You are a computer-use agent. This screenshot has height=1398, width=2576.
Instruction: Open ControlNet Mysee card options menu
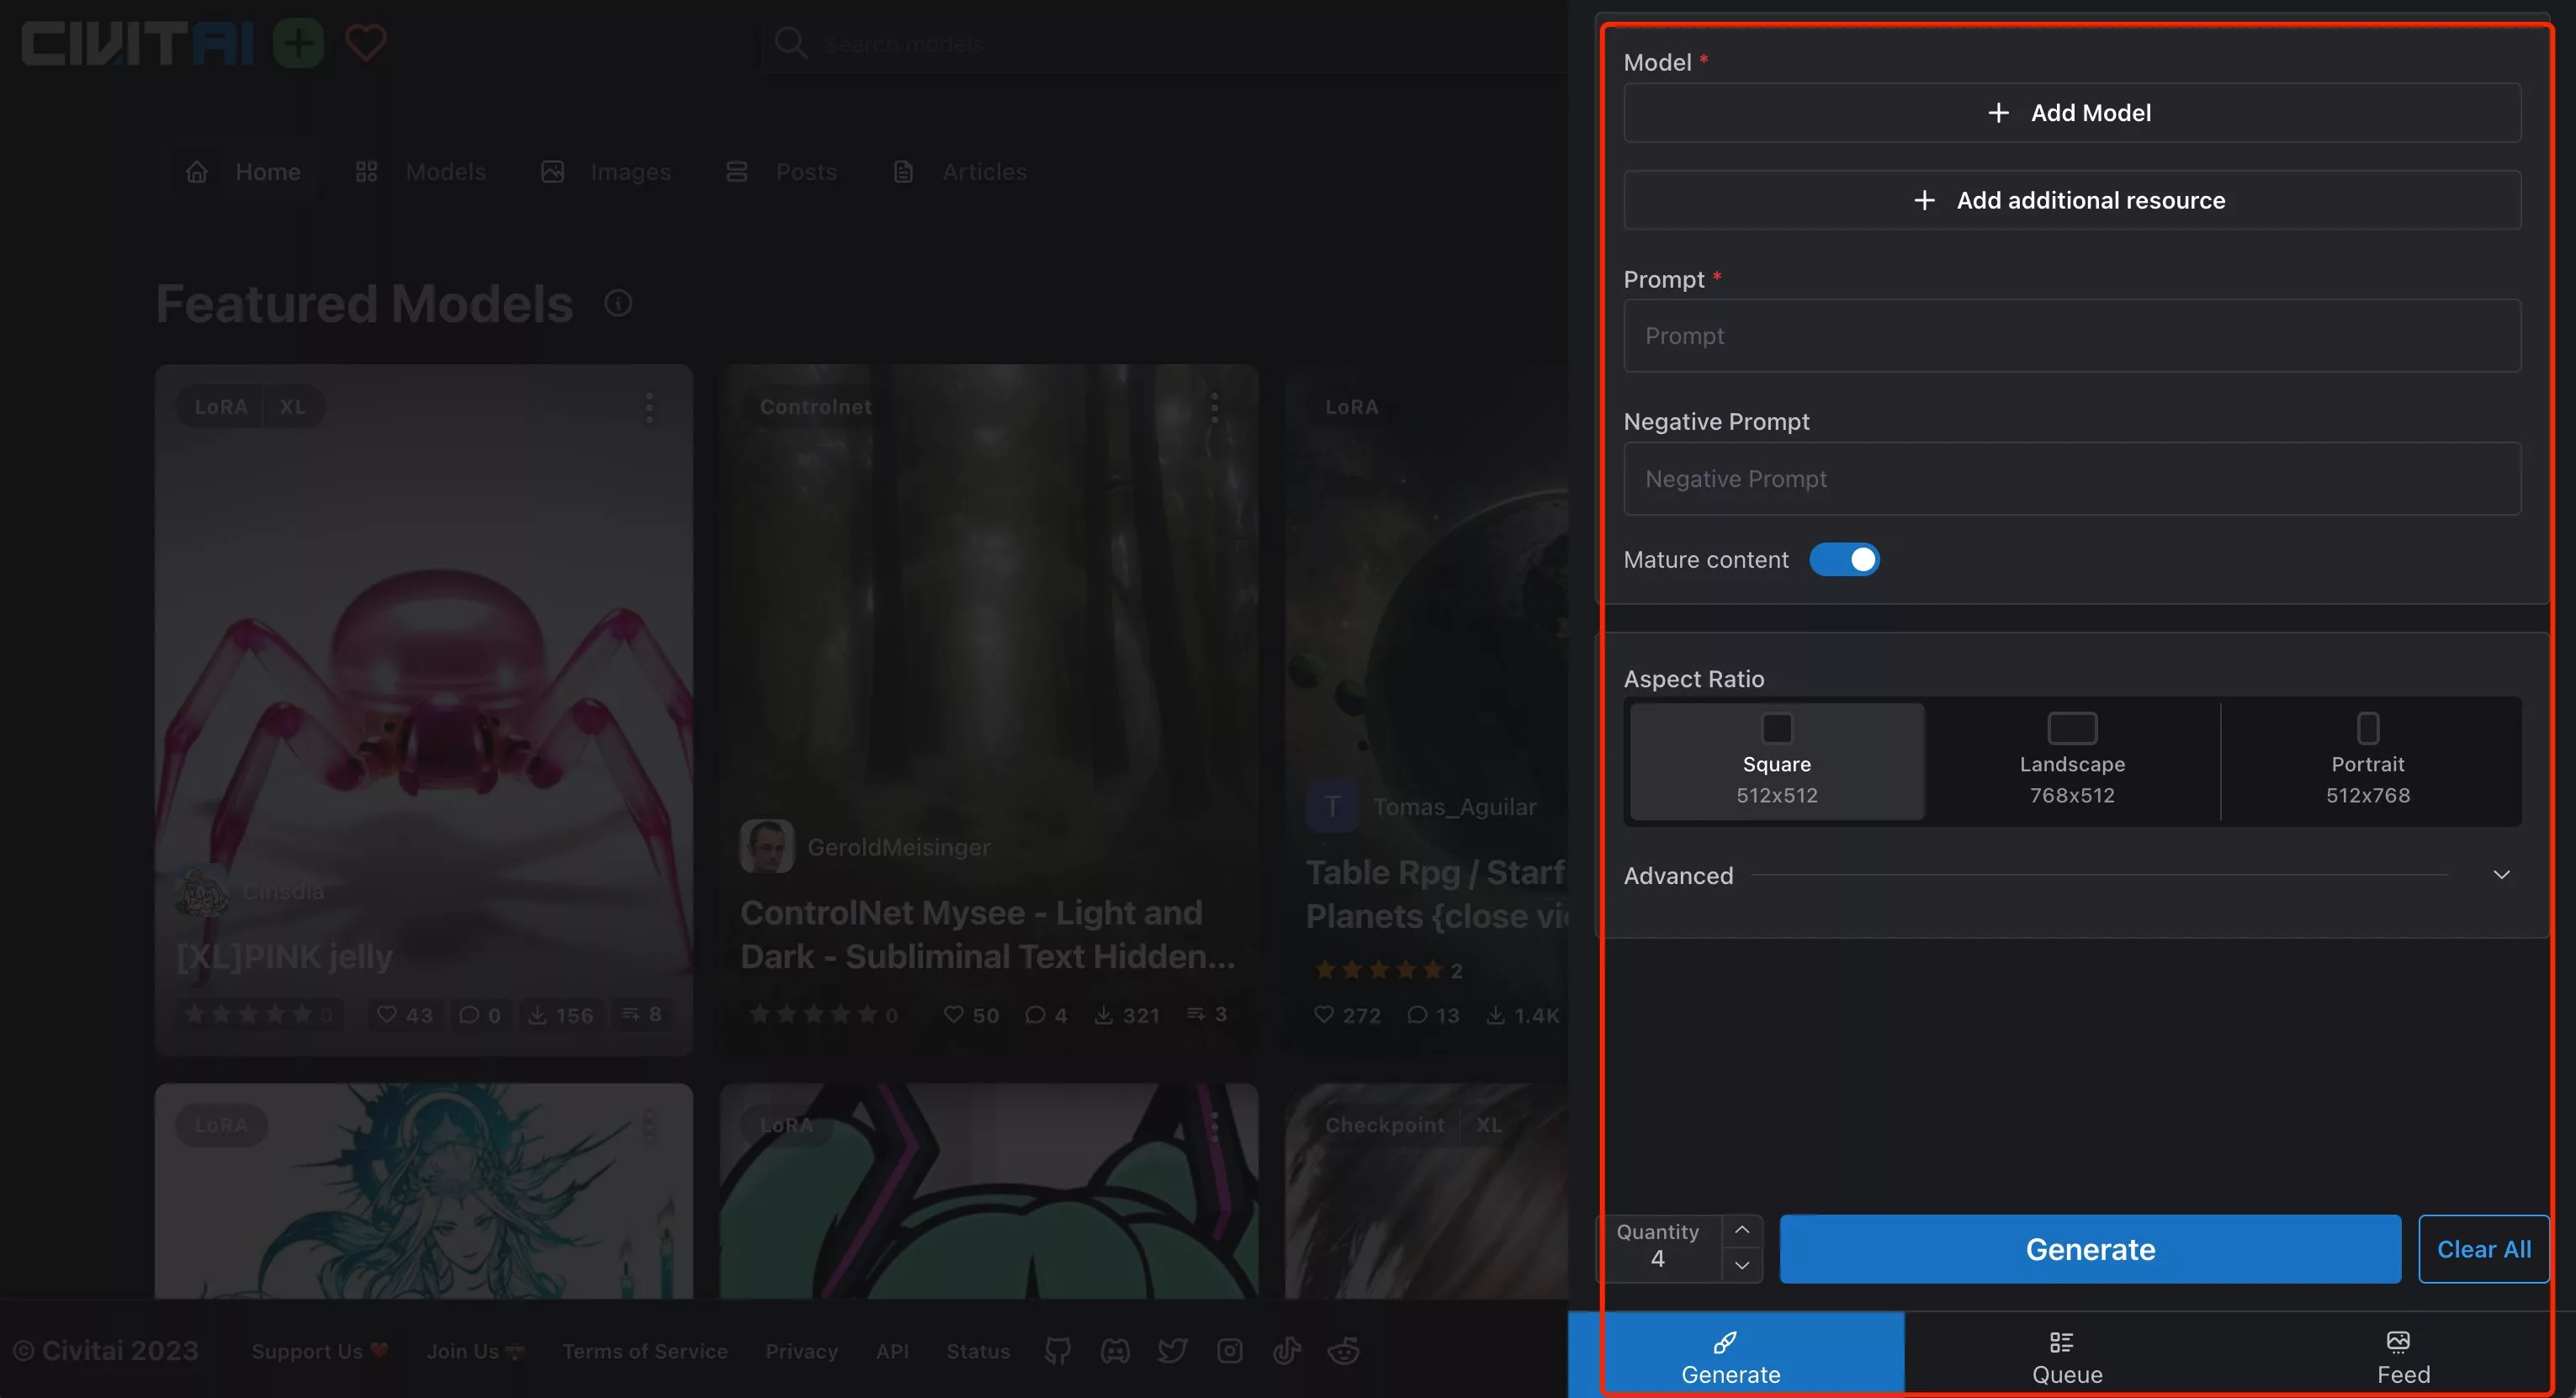1214,407
